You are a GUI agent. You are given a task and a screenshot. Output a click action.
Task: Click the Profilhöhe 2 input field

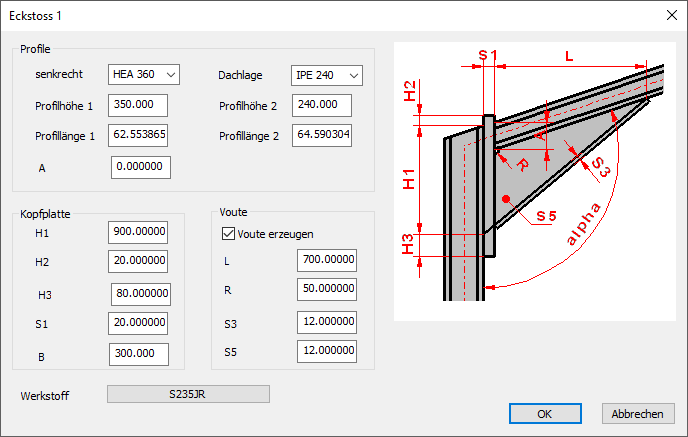pyautogui.click(x=322, y=105)
